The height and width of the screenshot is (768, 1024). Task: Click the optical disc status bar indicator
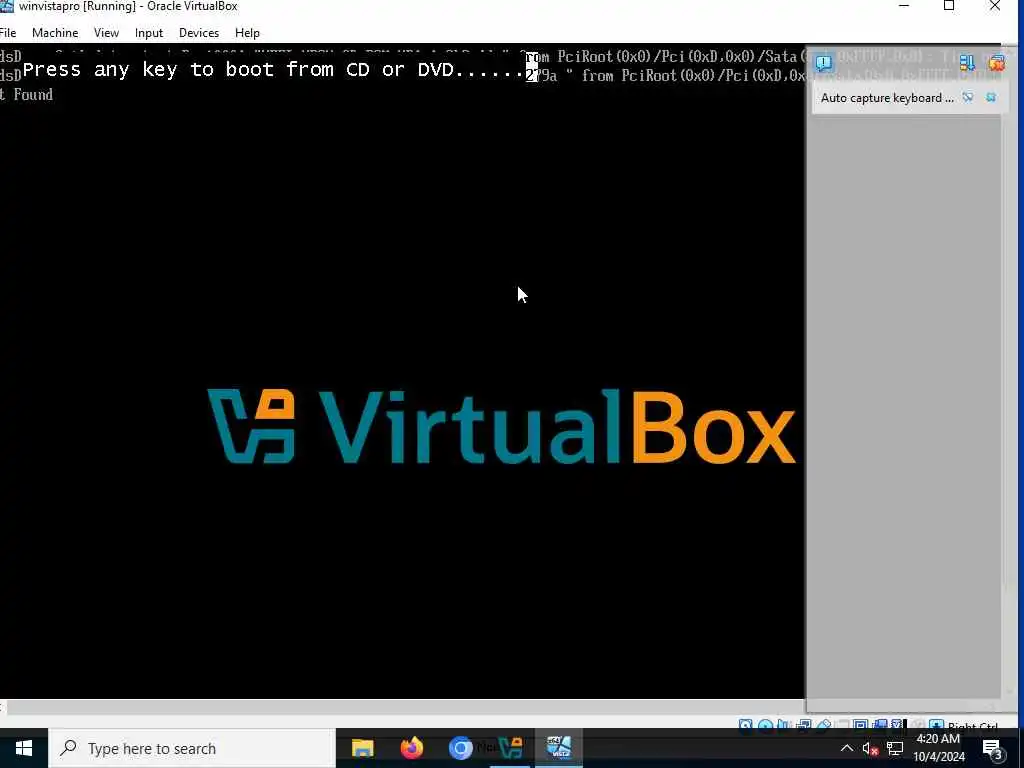[765, 725]
